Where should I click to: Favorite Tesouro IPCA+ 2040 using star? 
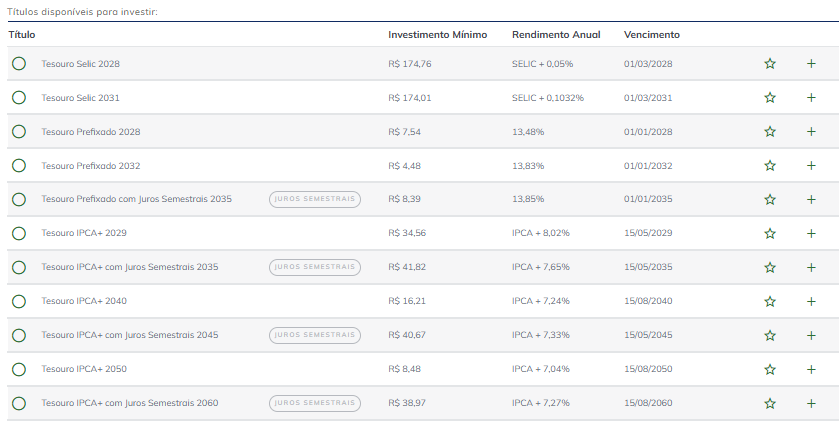tap(770, 302)
